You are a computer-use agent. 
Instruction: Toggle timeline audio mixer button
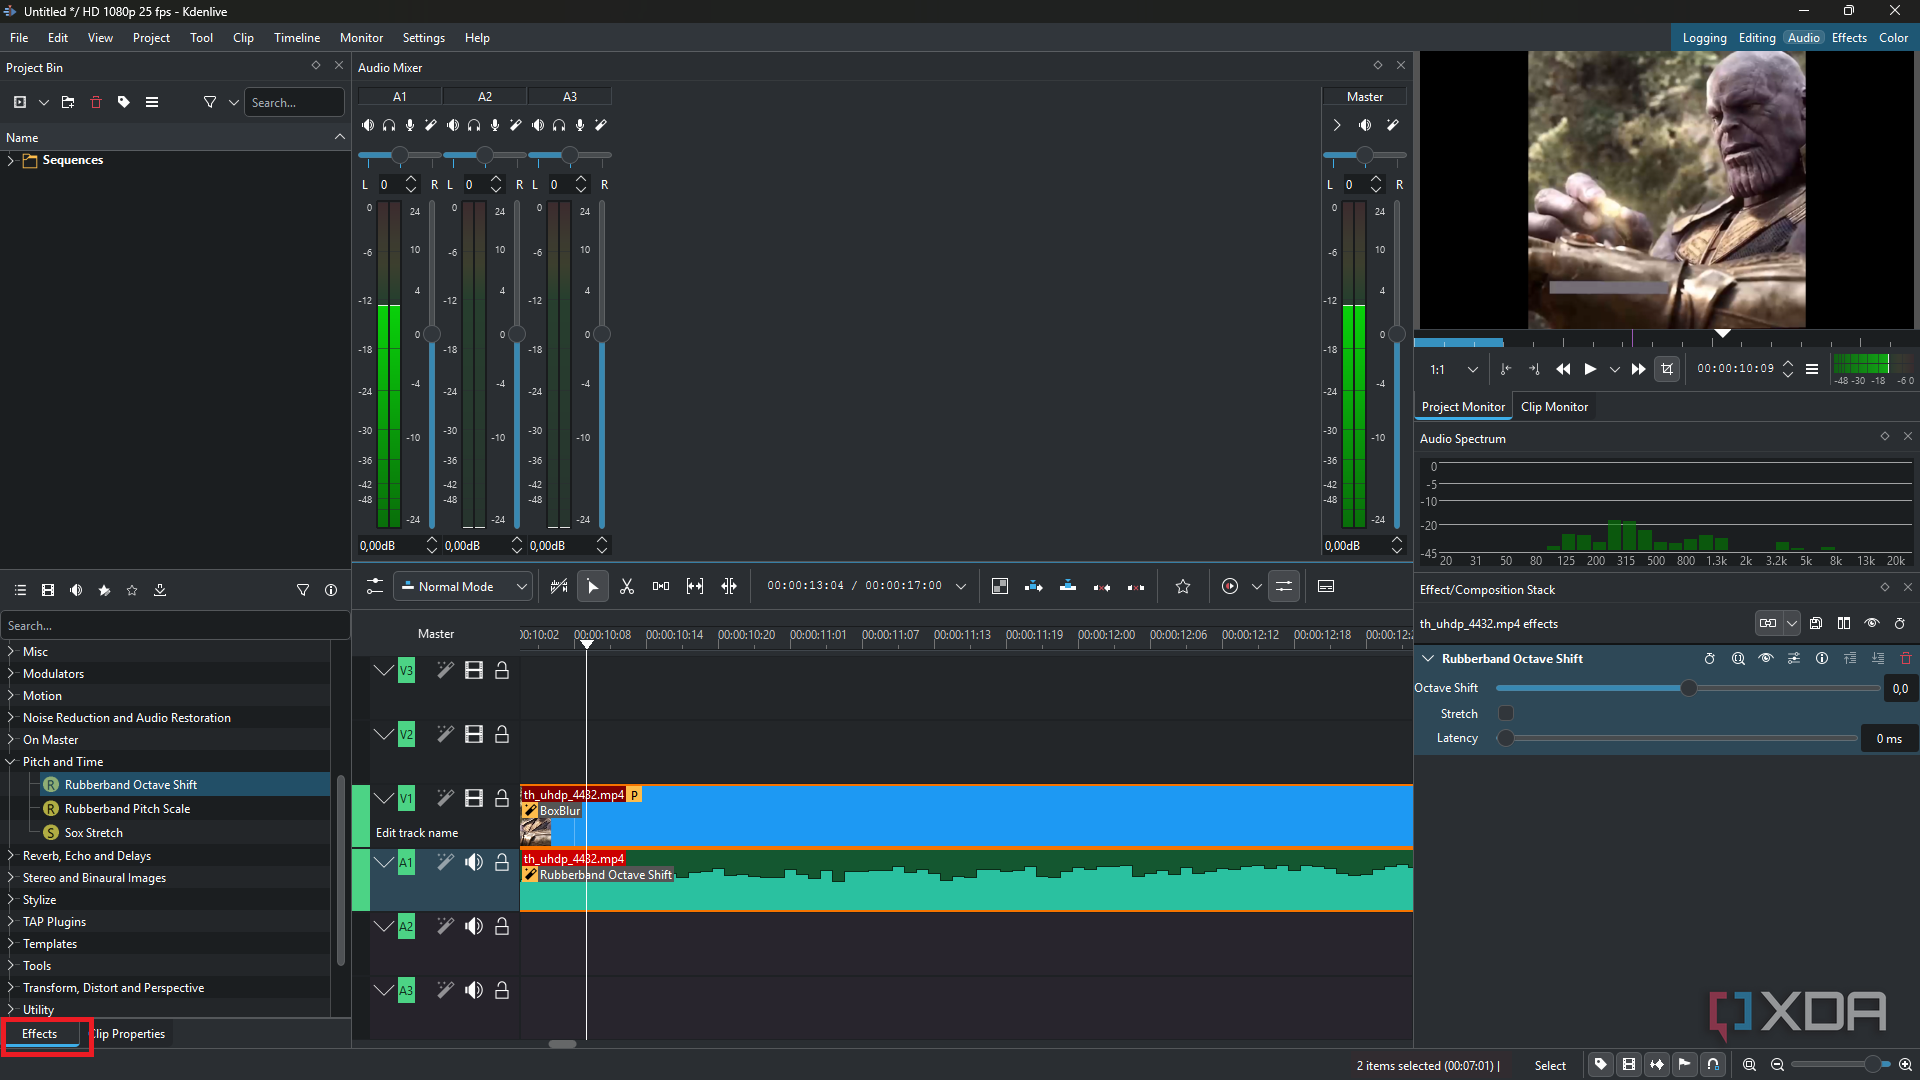tap(1284, 587)
